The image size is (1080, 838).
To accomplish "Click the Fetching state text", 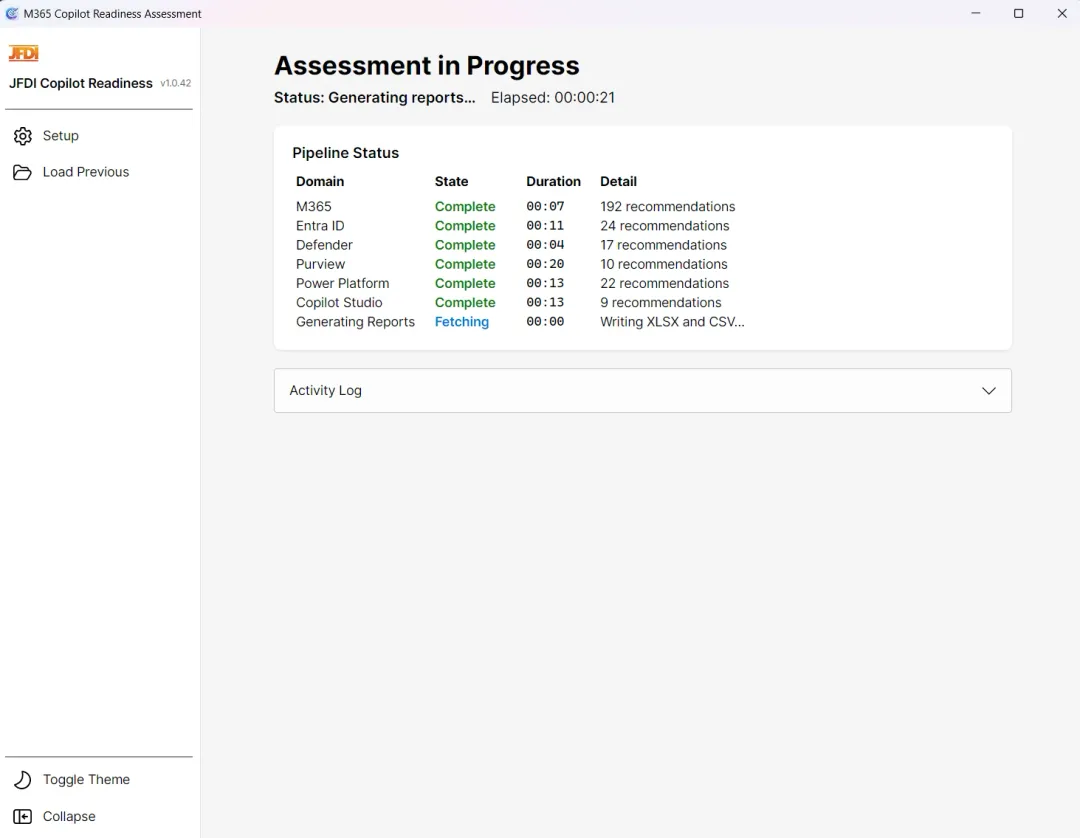I will pos(461,322).
